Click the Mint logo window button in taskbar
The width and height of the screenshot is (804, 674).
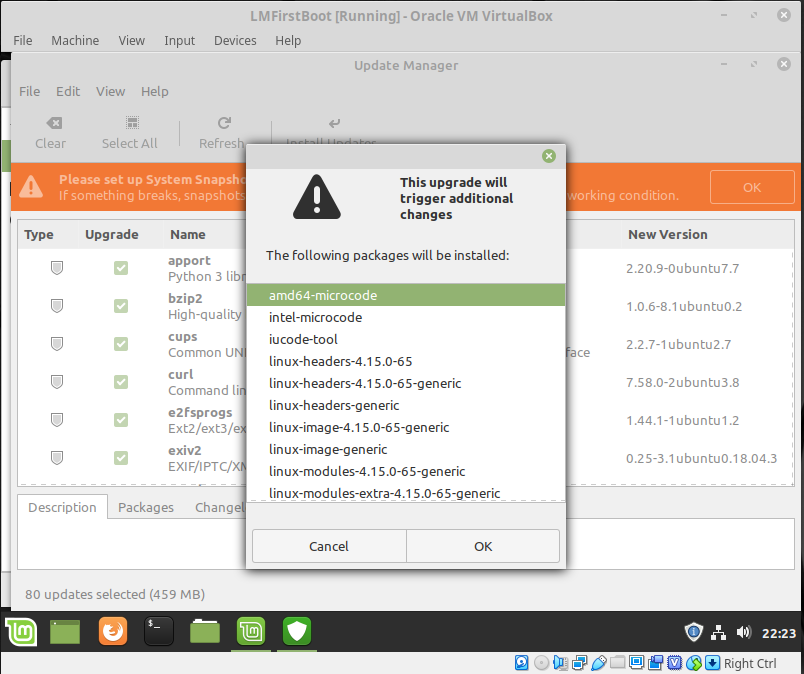(251, 631)
